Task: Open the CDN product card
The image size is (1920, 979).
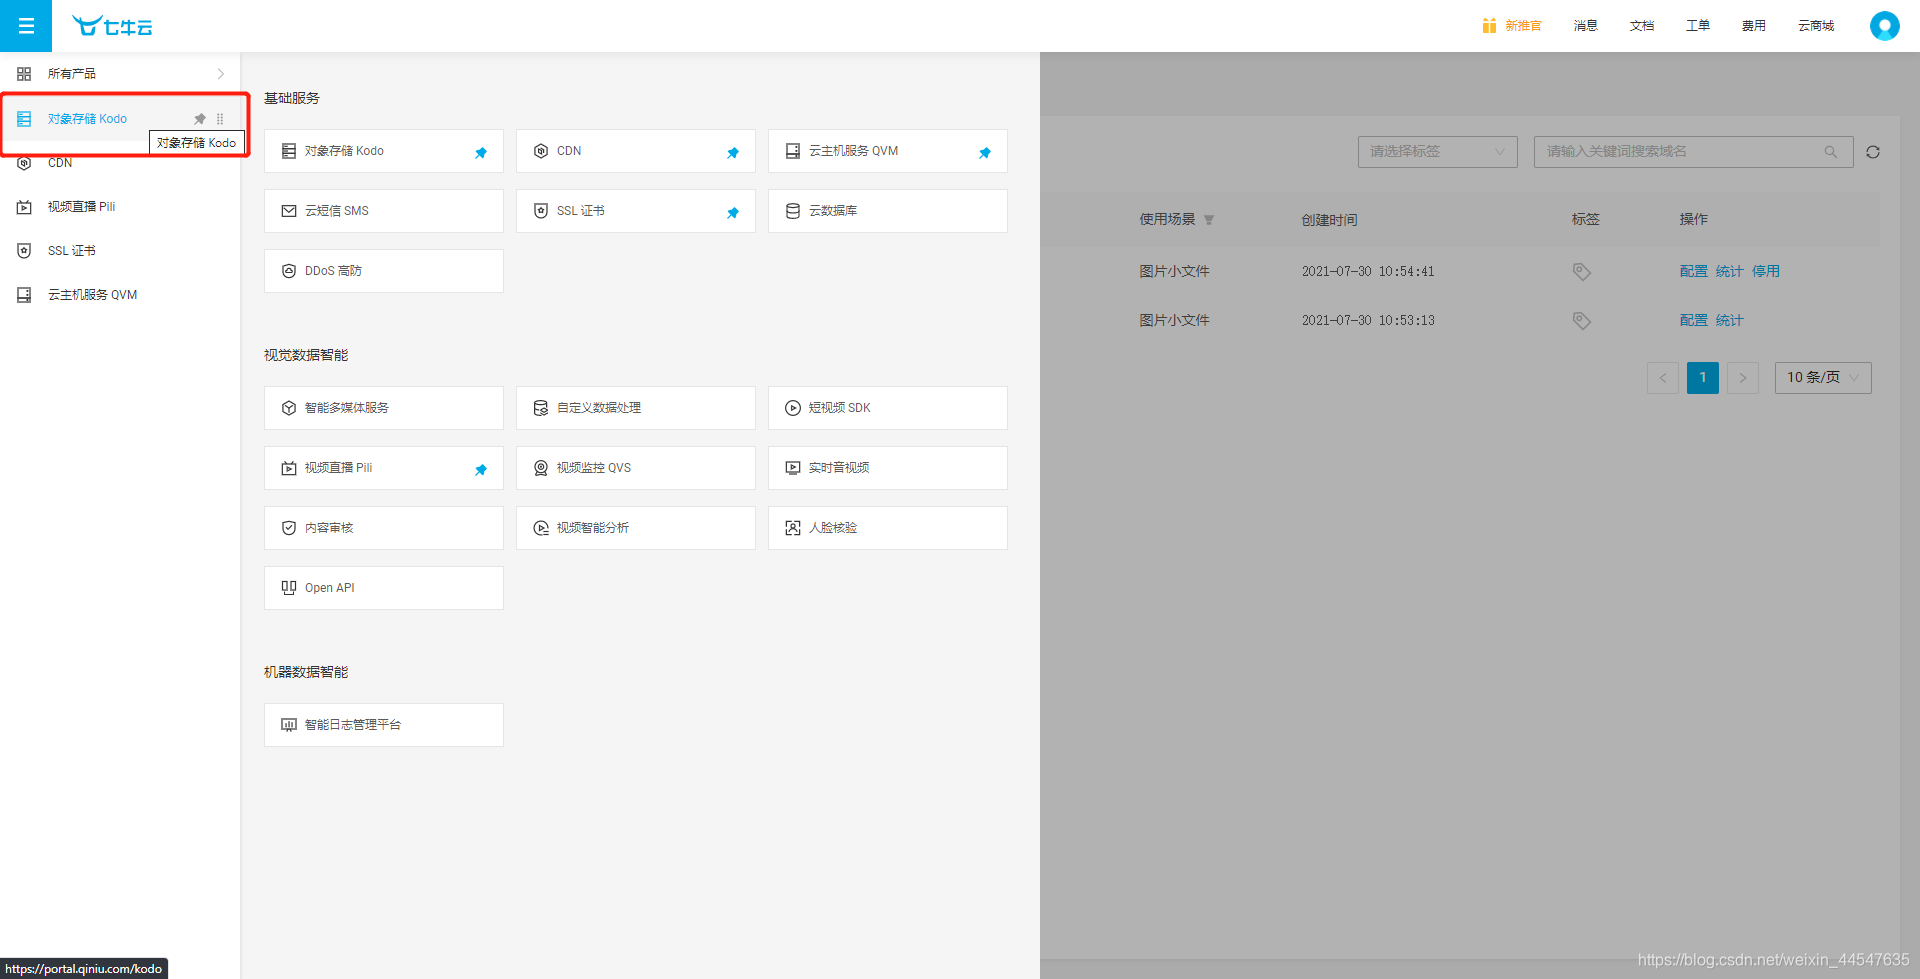Action: coord(636,151)
